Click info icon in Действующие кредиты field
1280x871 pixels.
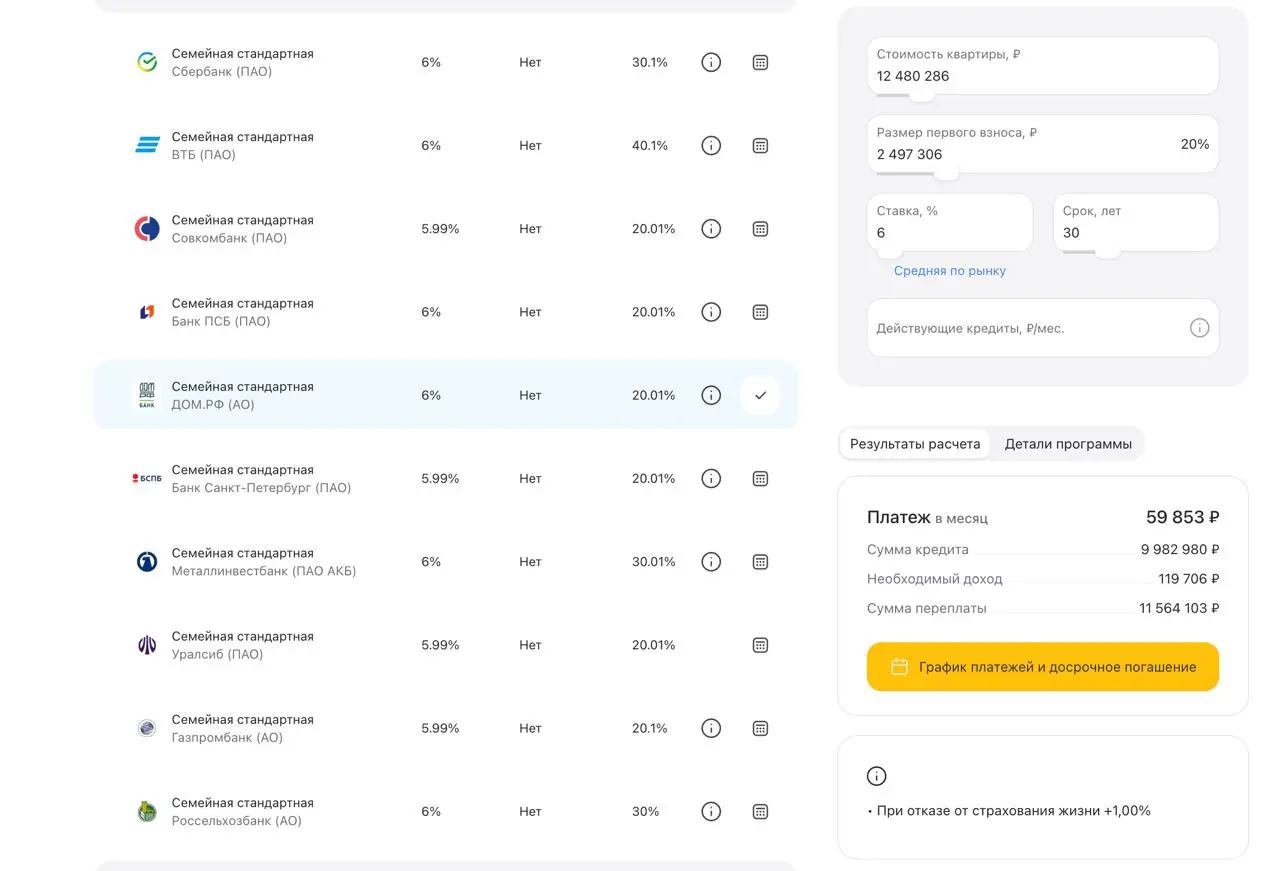(x=1199, y=327)
